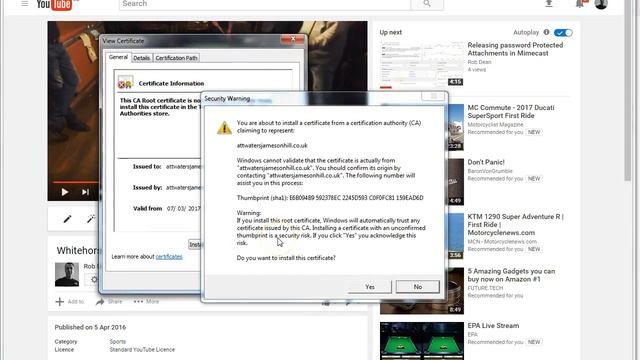This screenshot has height=360, width=640.
Task: Click the FUTURE TECH channel name
Action: [x=485, y=288]
